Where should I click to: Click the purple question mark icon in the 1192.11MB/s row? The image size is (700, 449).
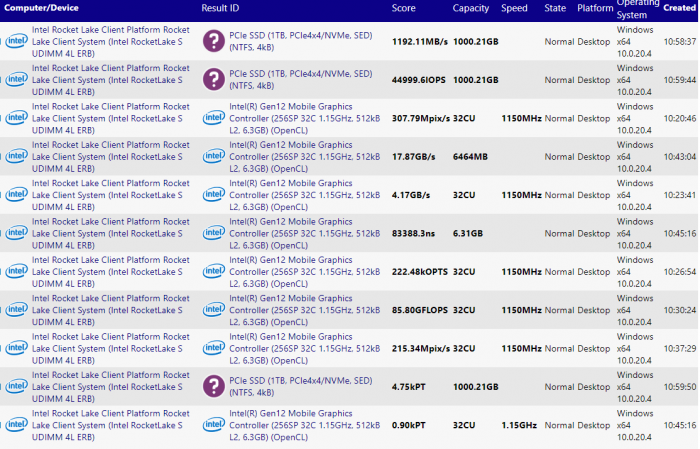click(x=214, y=42)
